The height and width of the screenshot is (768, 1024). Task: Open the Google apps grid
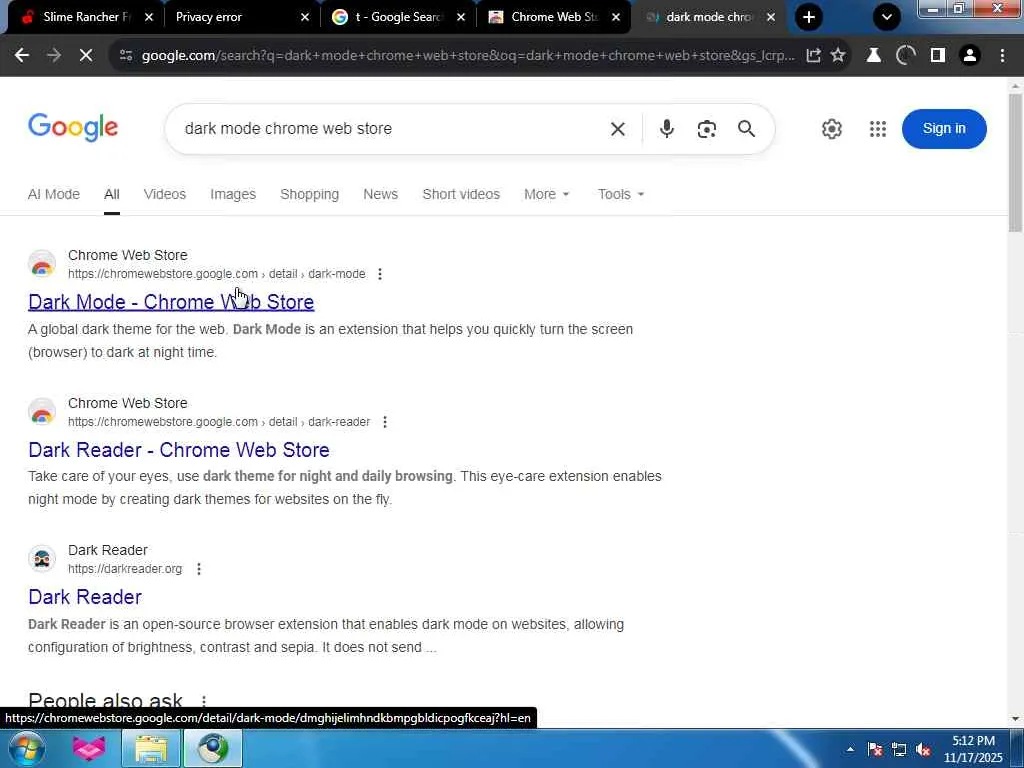878,129
